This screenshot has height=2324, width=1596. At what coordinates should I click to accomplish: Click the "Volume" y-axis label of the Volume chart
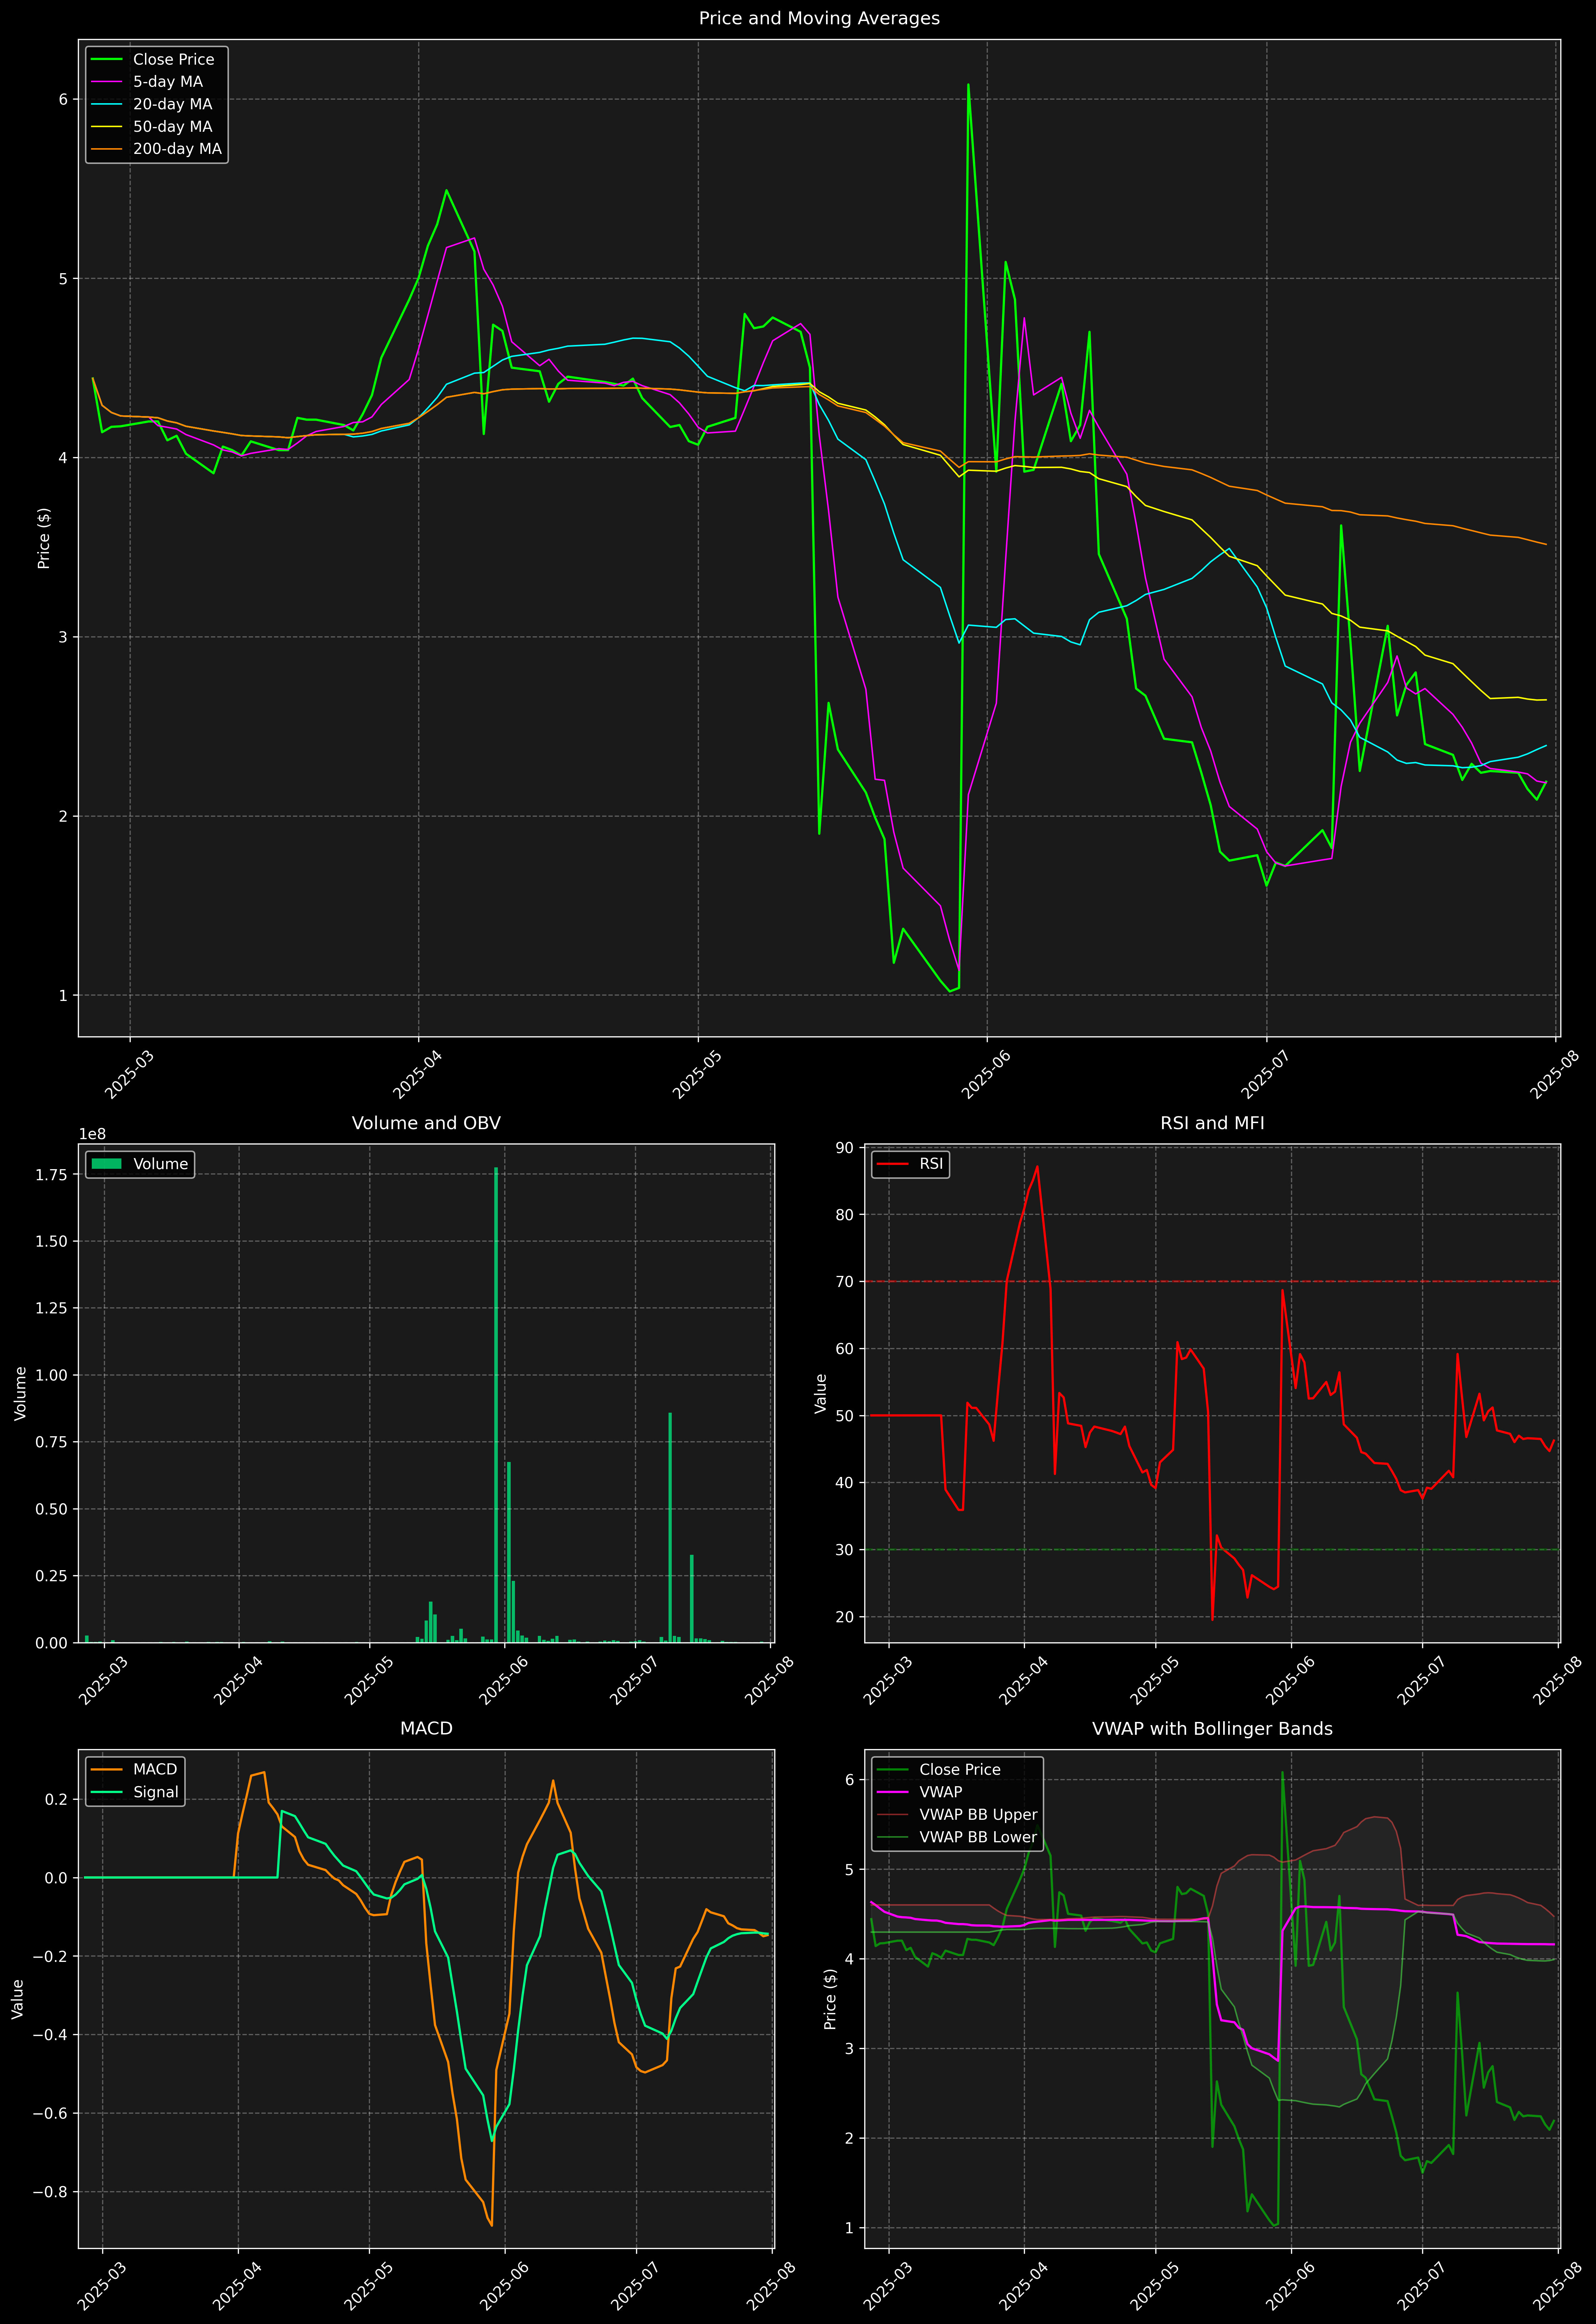[x=20, y=1393]
